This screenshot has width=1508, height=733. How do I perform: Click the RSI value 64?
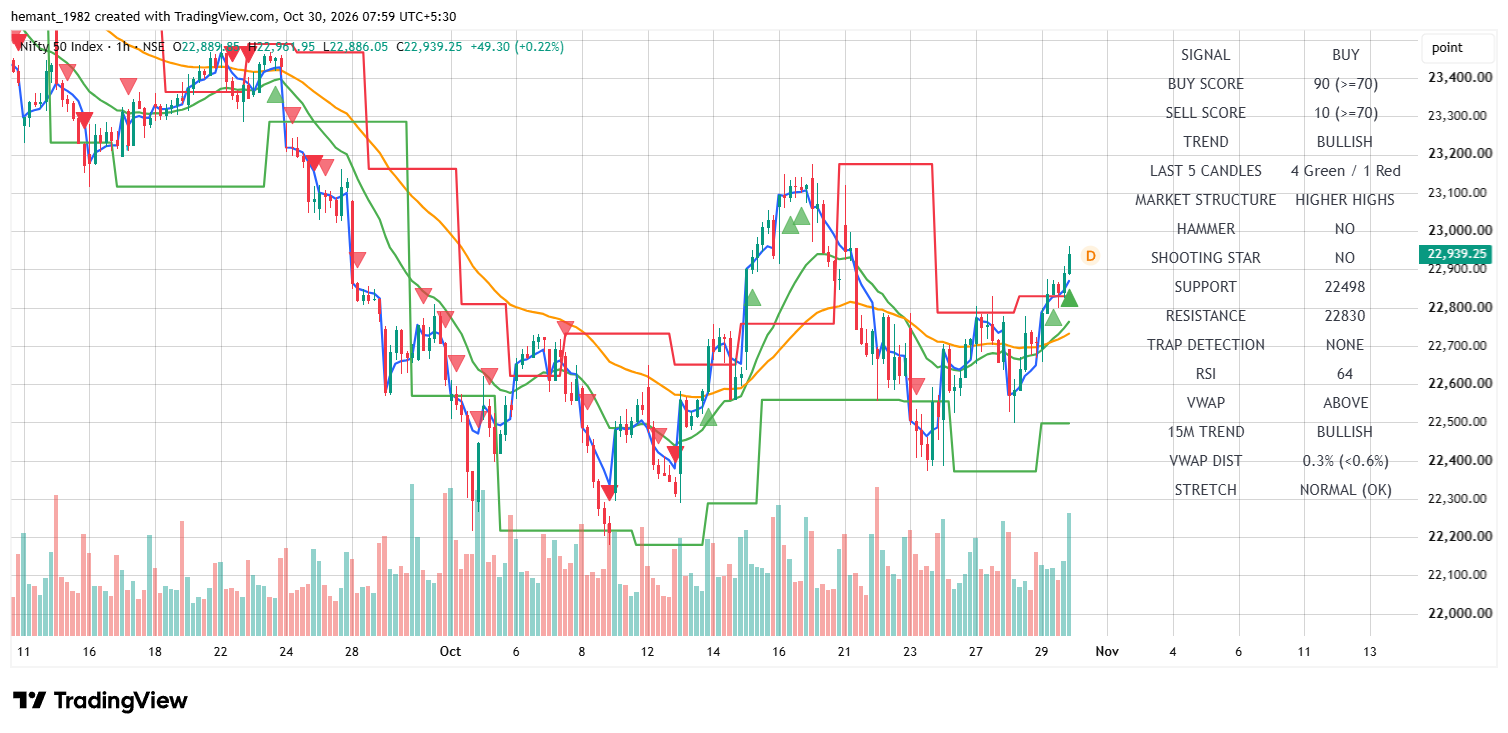pyautogui.click(x=1345, y=374)
